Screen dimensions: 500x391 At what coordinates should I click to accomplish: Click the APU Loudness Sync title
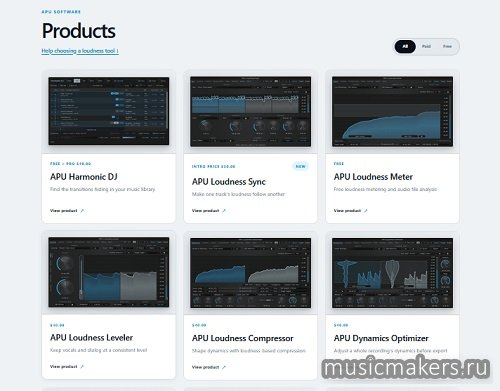tap(229, 182)
